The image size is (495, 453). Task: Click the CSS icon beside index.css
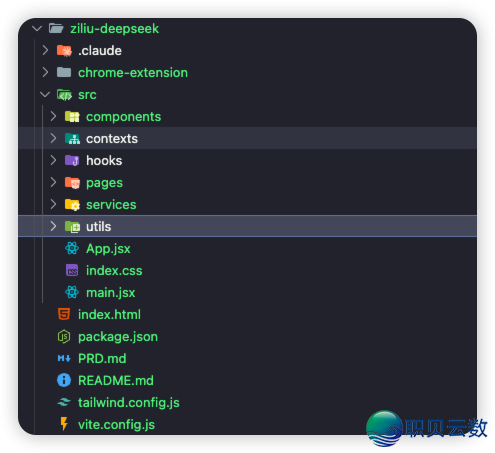point(72,270)
